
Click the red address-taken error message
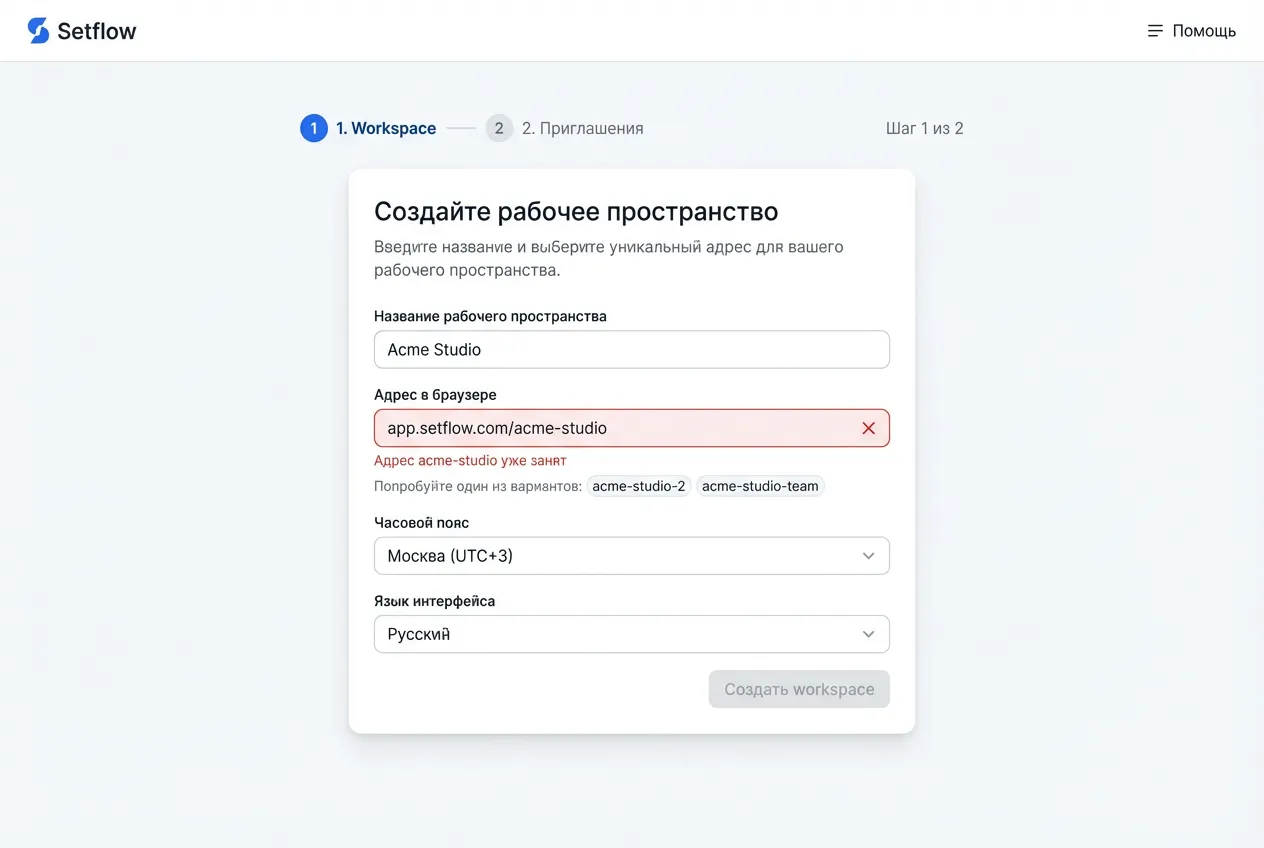470,460
